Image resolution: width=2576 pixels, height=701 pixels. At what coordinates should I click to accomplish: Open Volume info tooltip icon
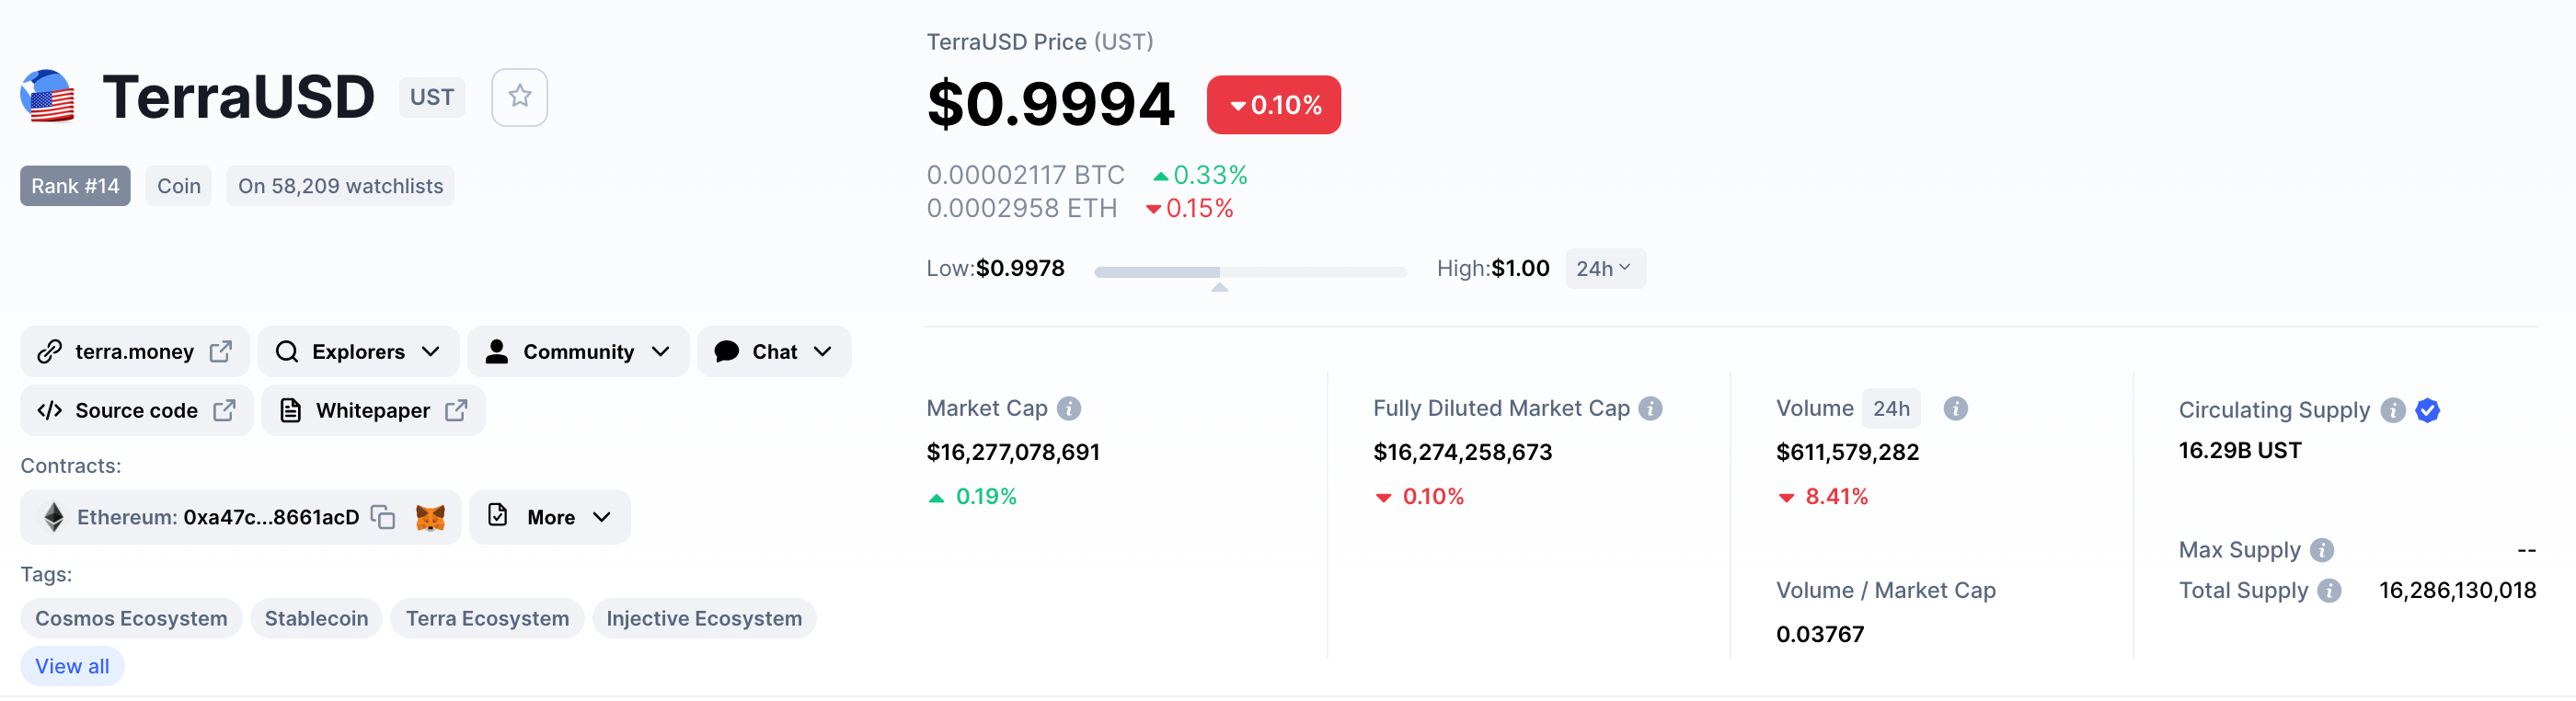coord(1956,408)
